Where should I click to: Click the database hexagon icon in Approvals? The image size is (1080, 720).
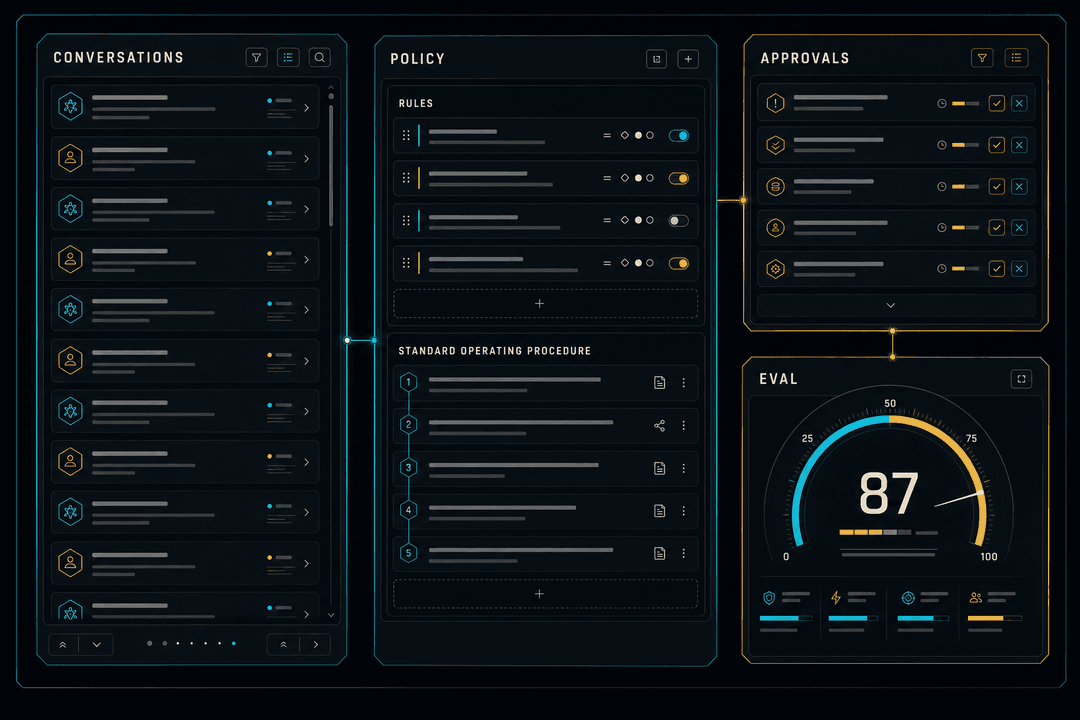[776, 186]
